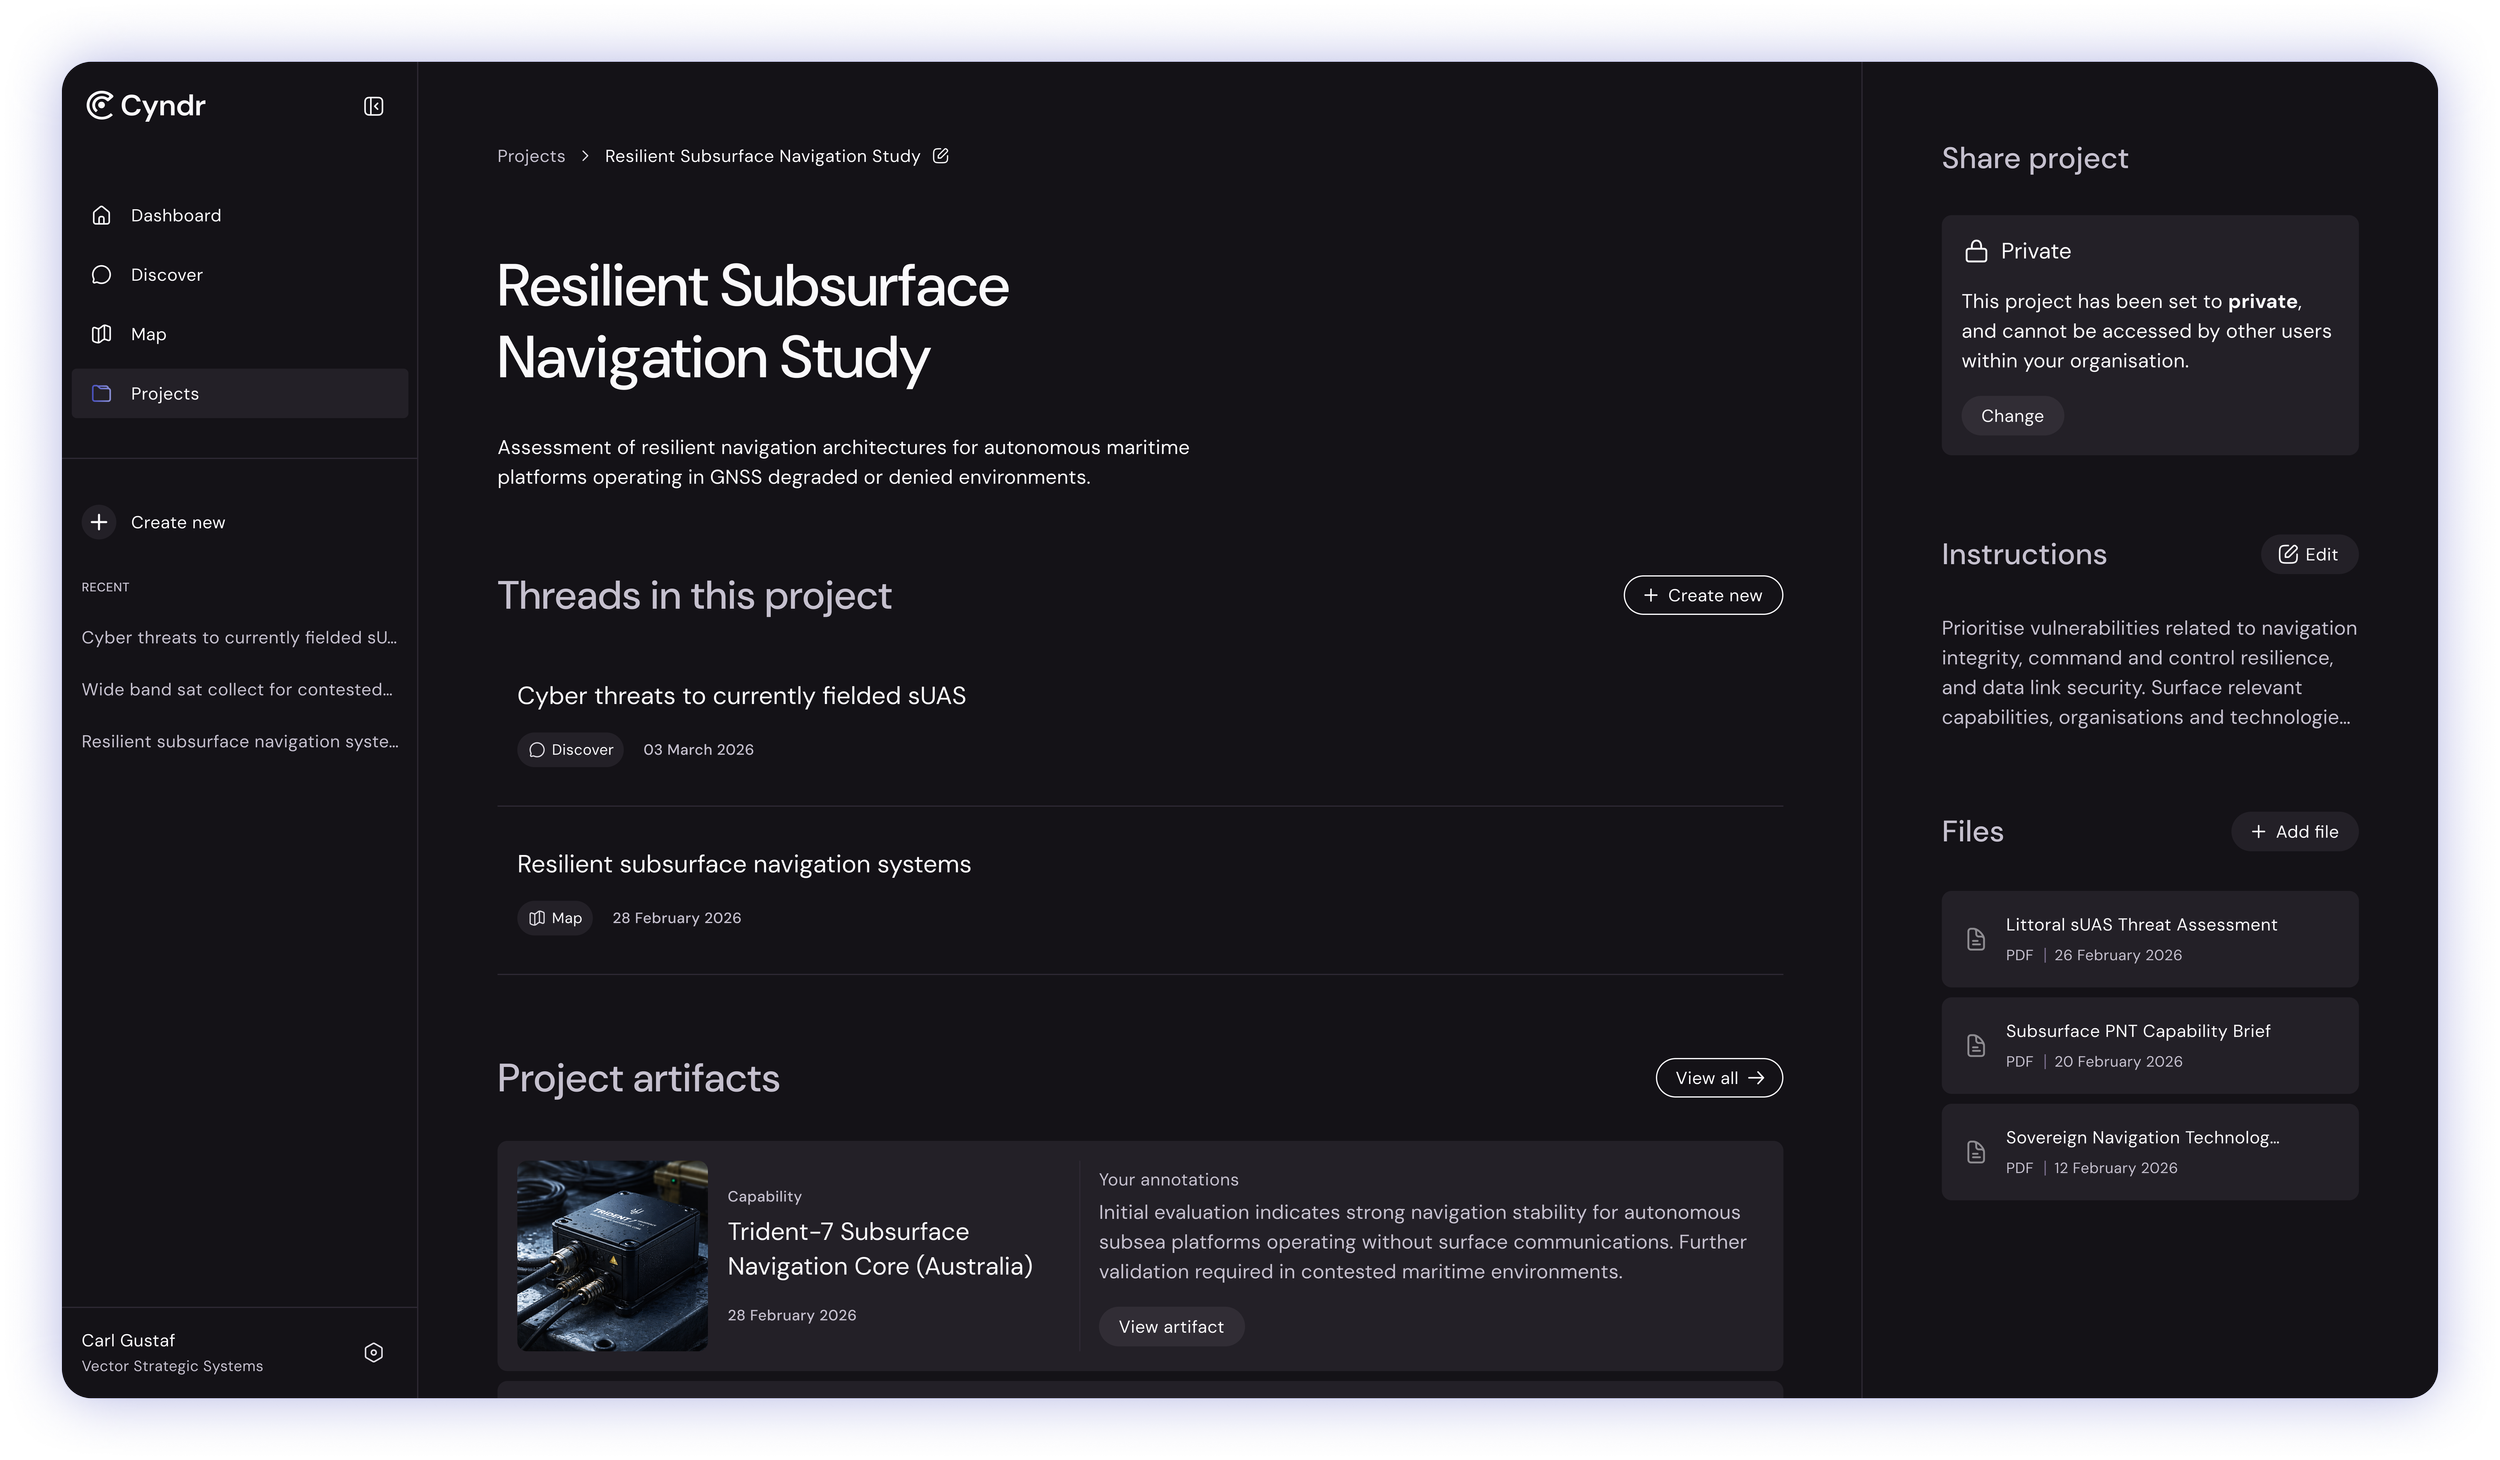Create a new thread in this project
The height and width of the screenshot is (1460, 2500).
click(1702, 595)
